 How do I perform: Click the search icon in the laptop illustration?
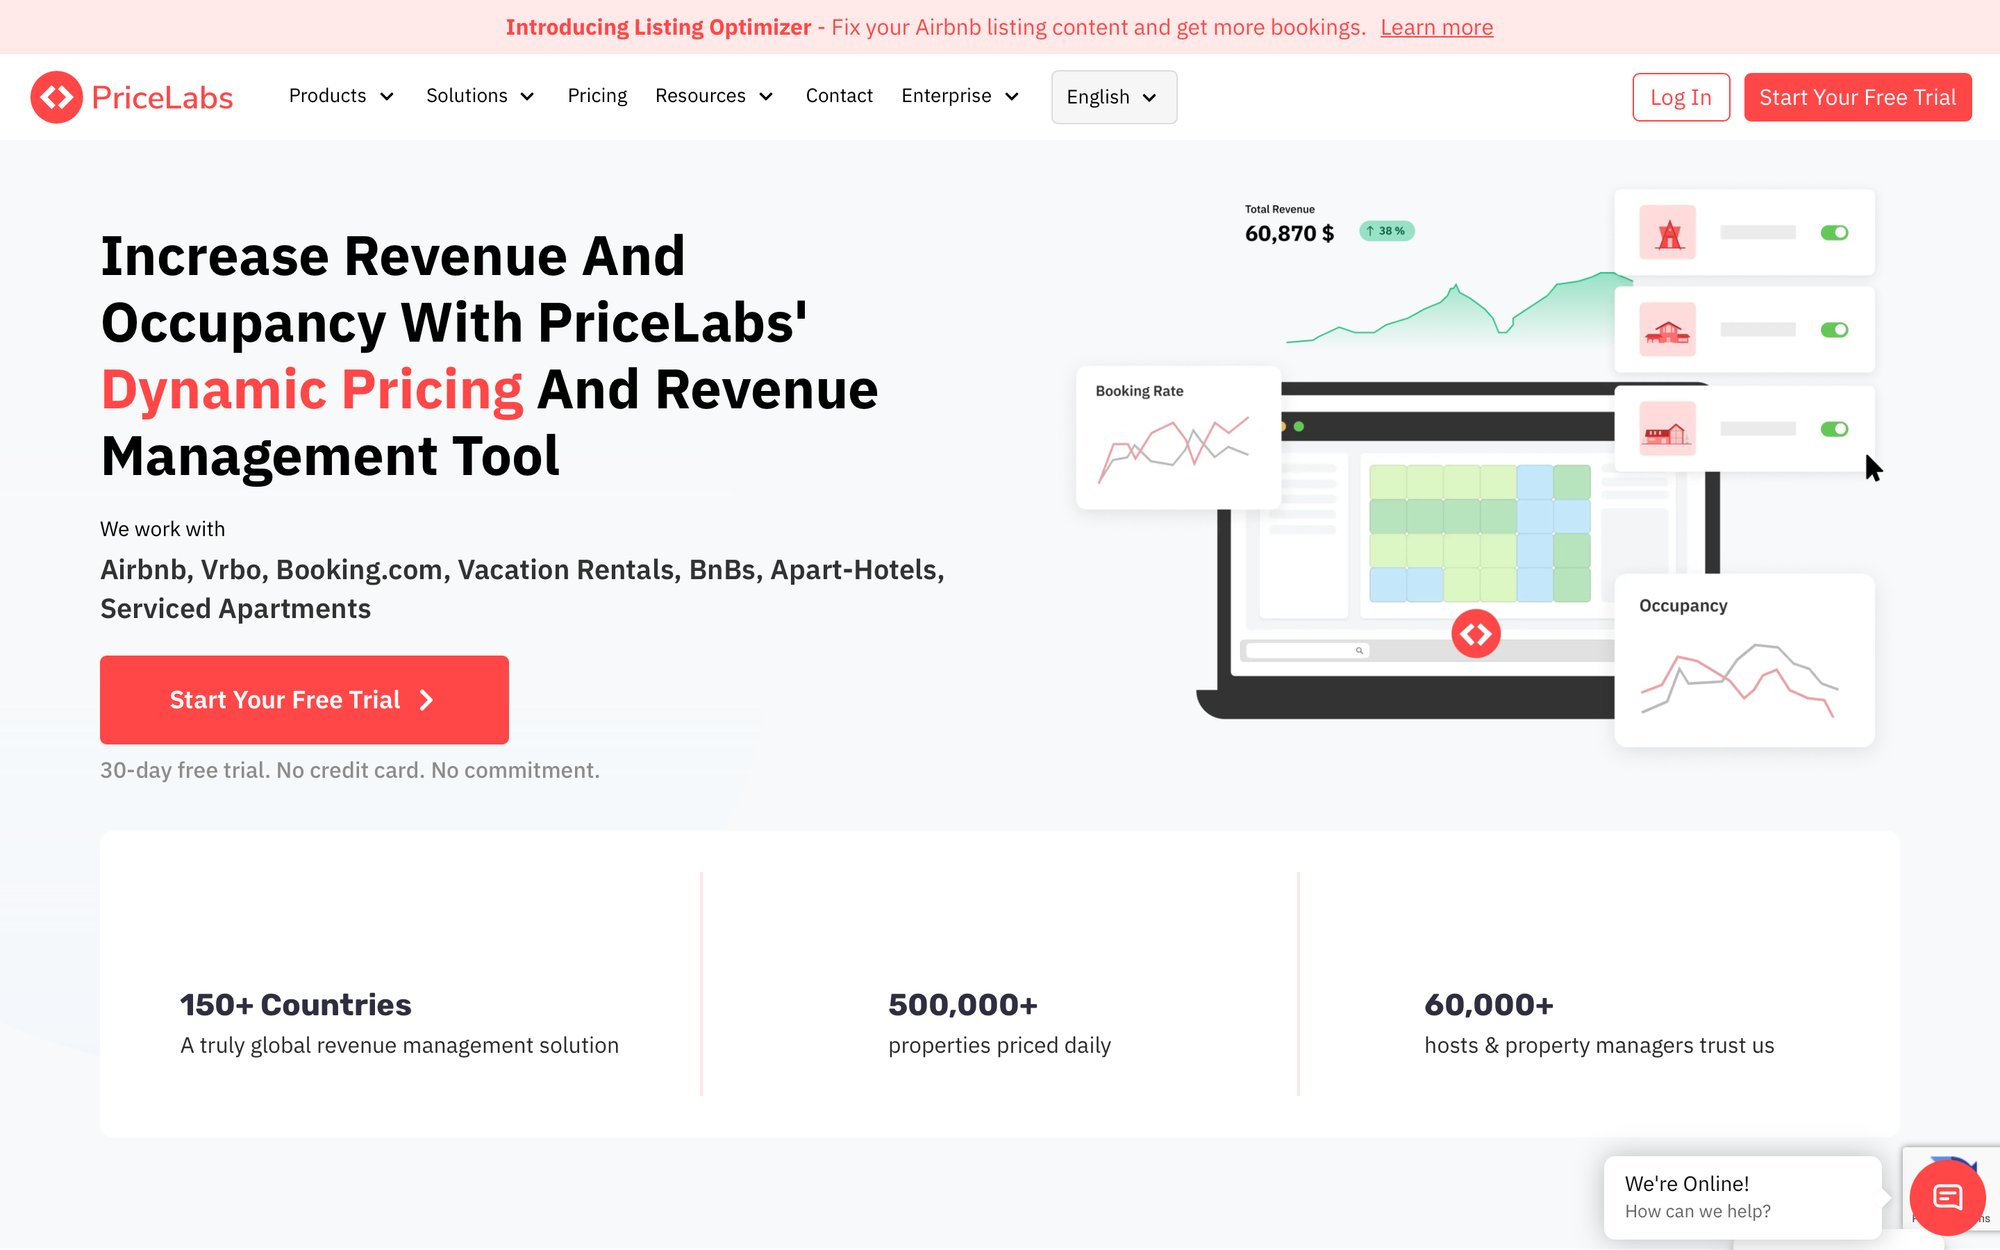tap(1360, 650)
